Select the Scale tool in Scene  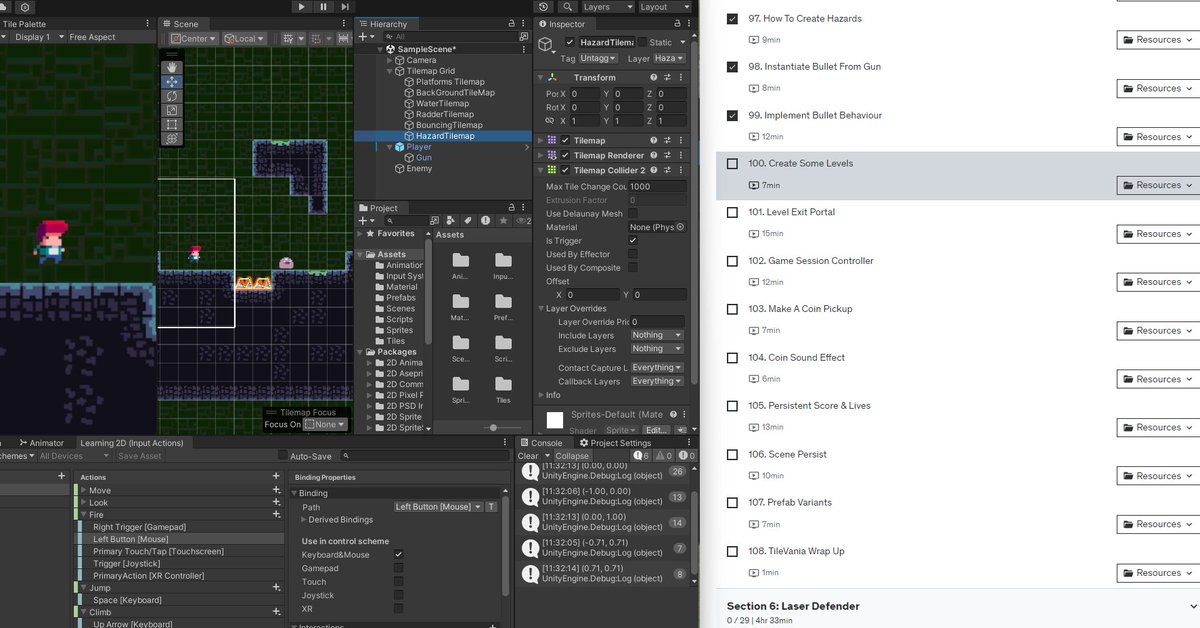tap(172, 110)
